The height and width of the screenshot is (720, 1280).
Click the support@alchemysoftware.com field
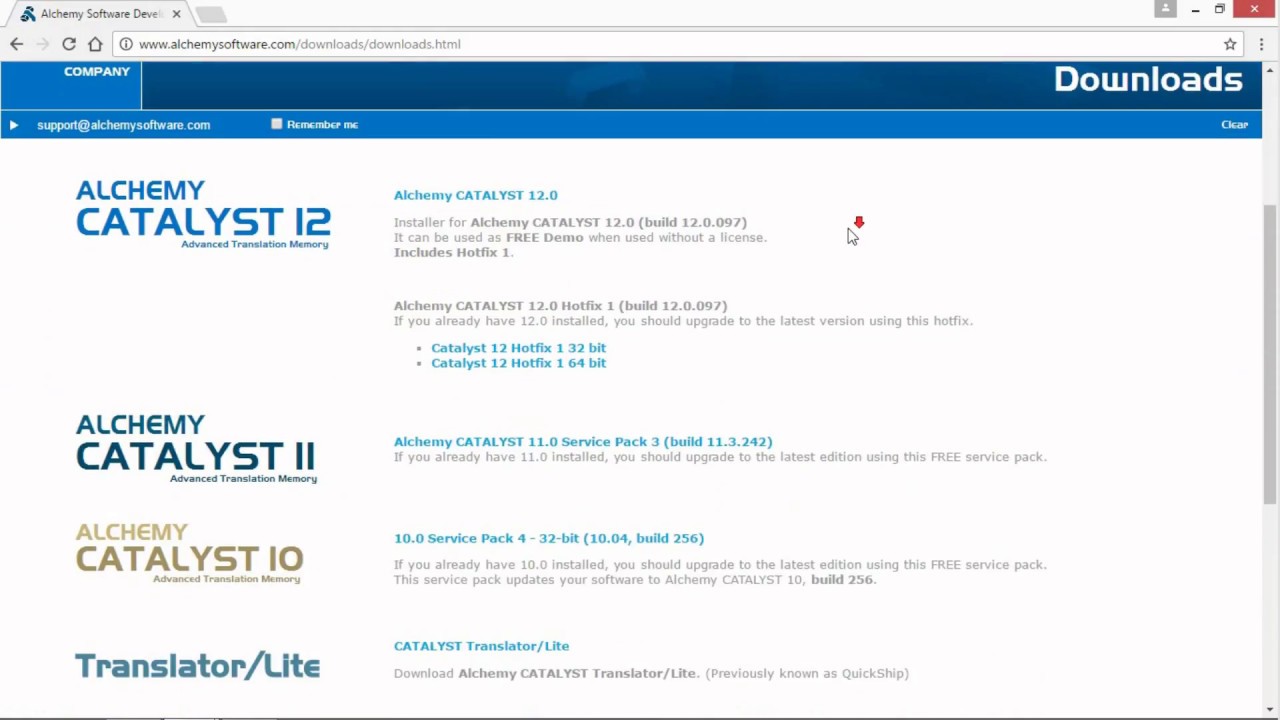pos(124,125)
